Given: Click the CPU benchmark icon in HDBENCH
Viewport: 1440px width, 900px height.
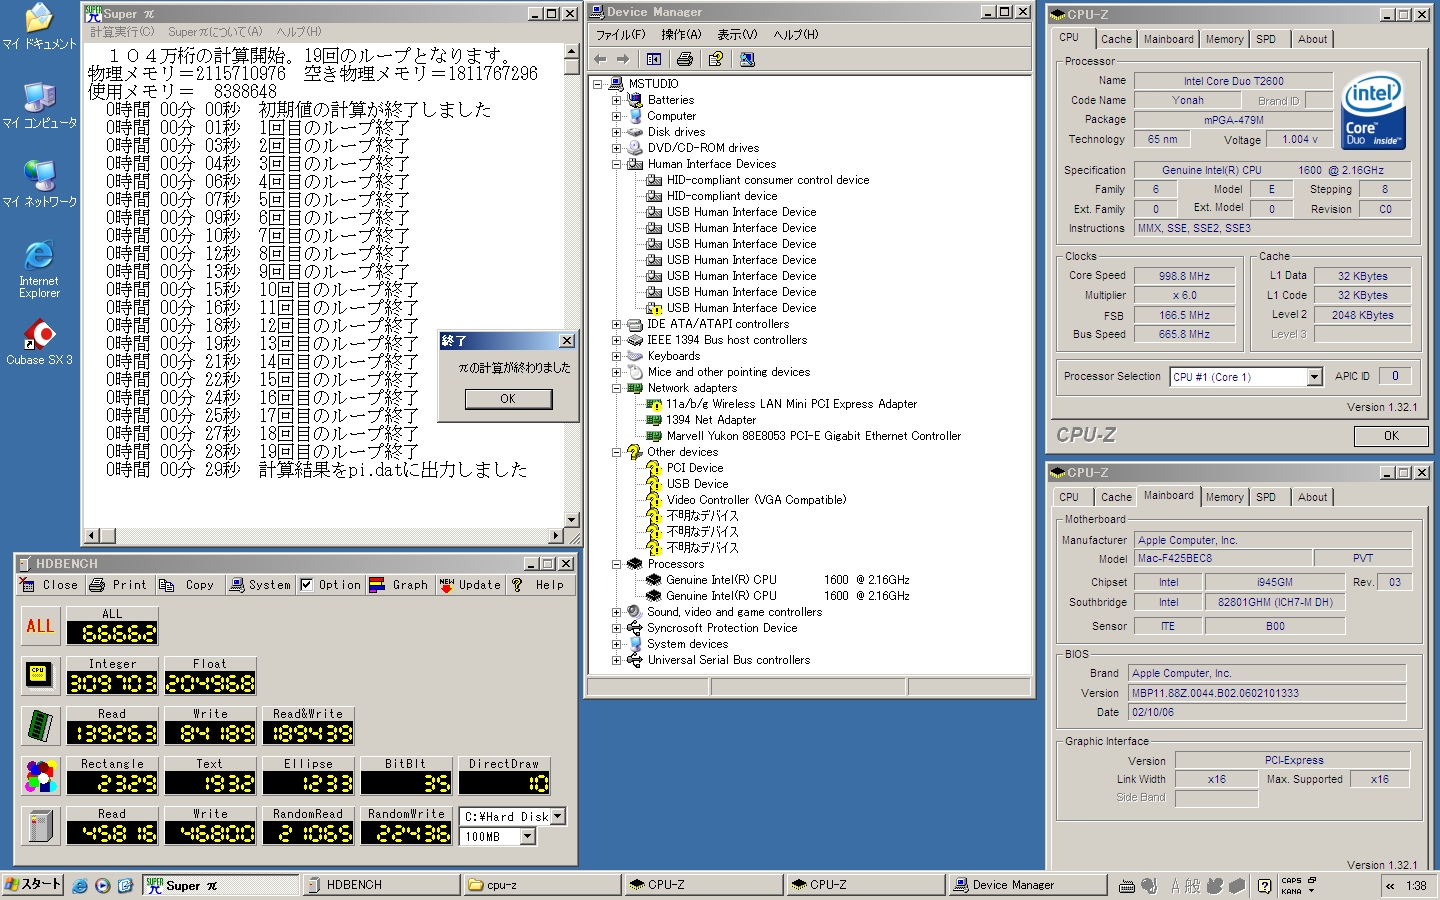Looking at the screenshot, I should (39, 675).
